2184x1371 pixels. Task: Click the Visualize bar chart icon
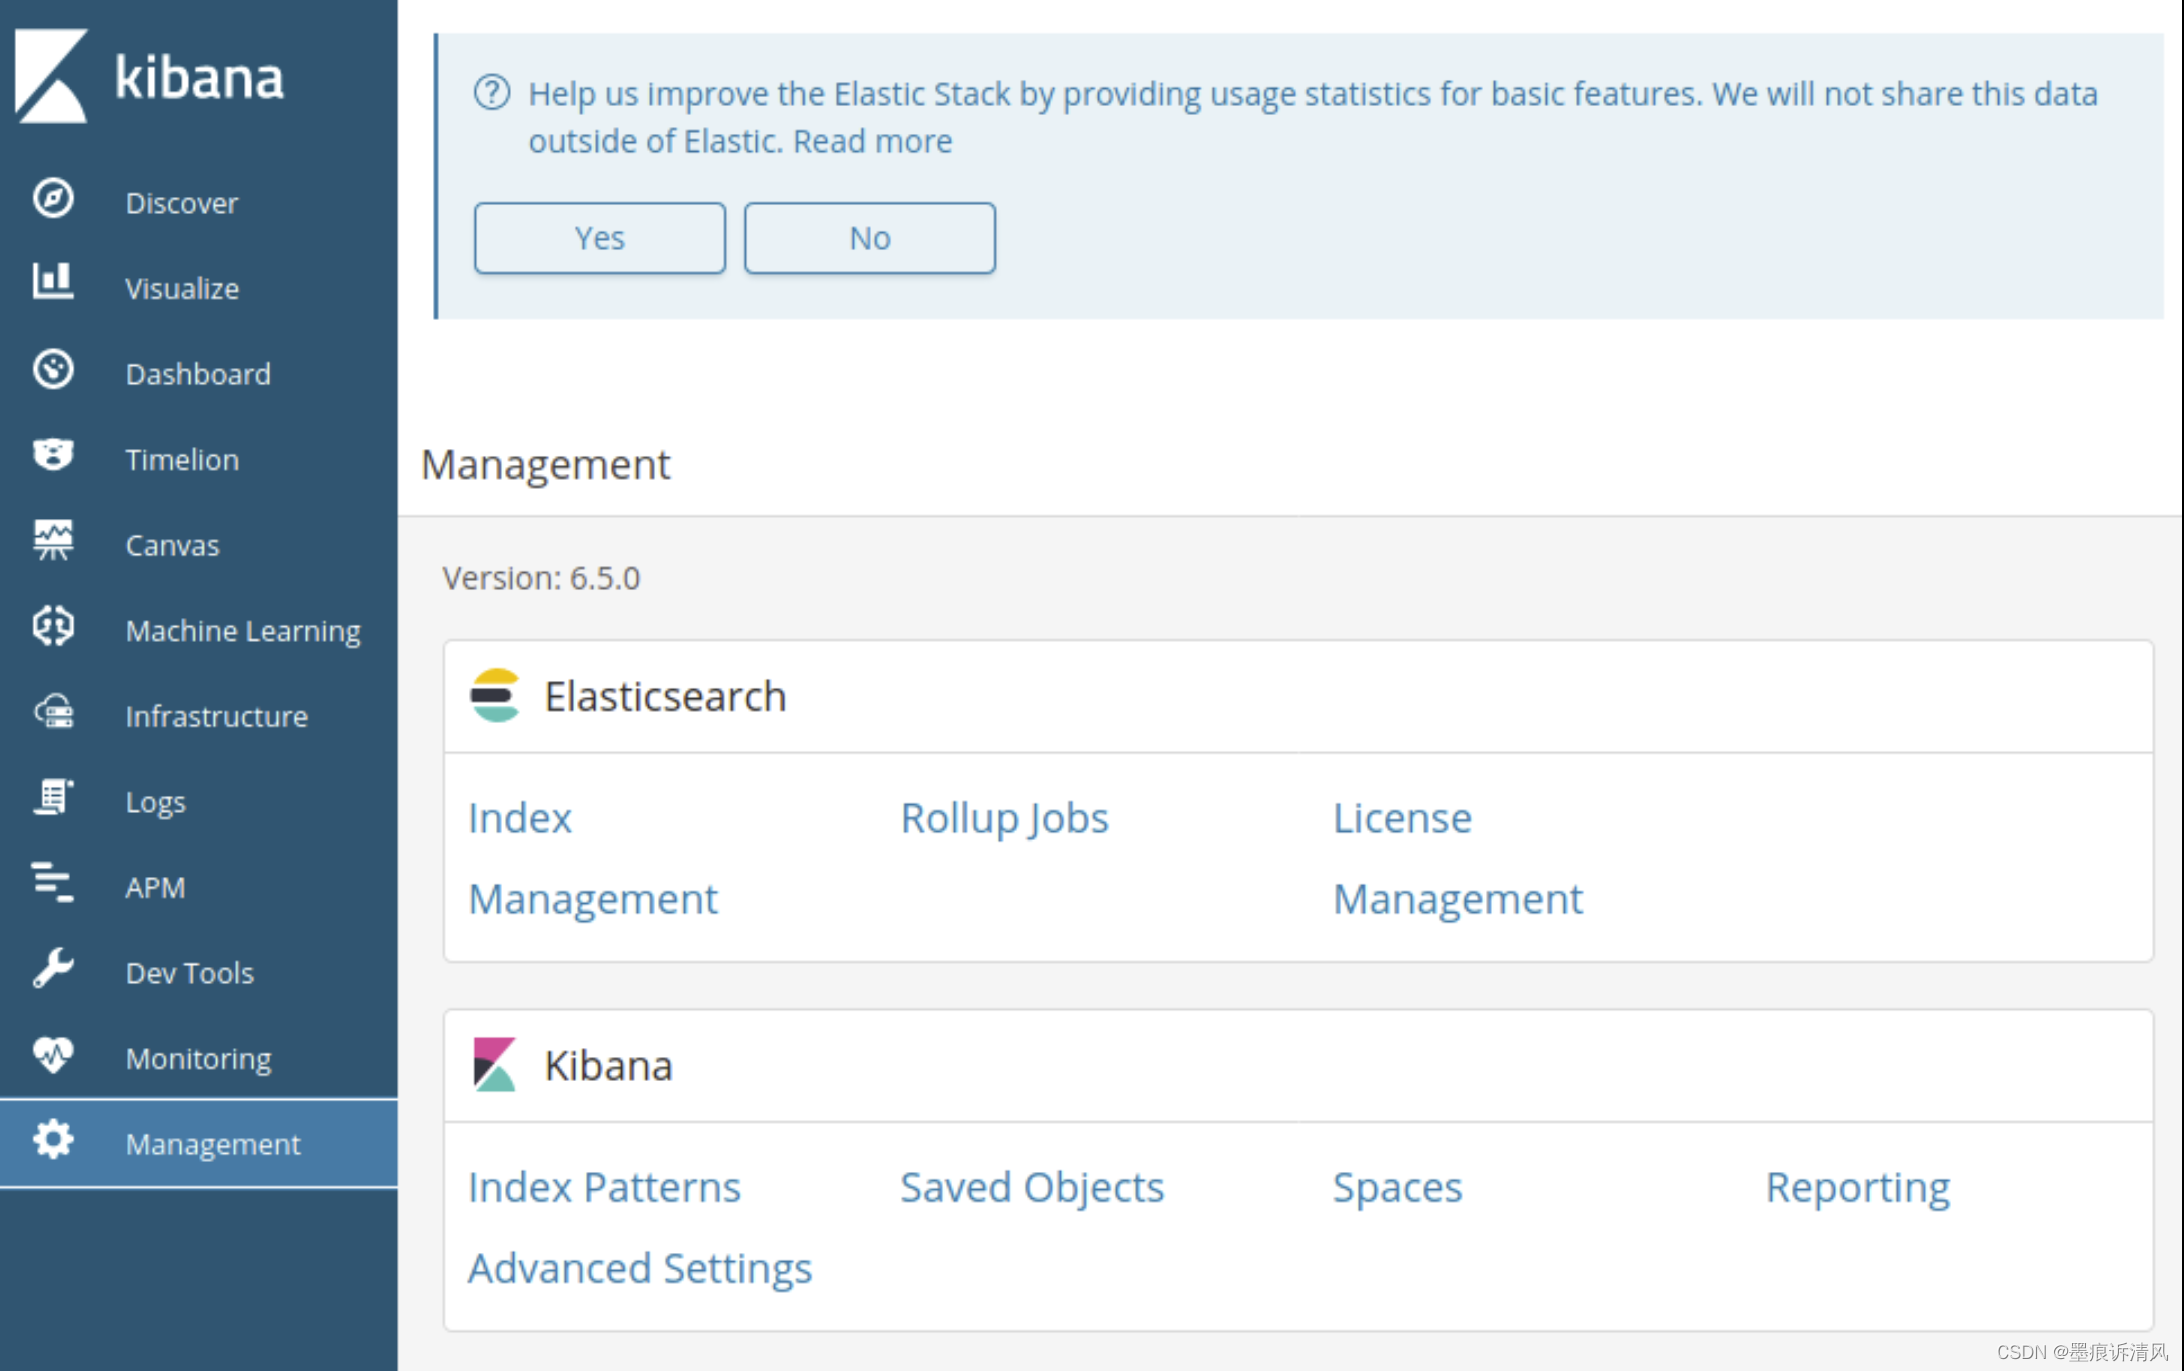53,282
